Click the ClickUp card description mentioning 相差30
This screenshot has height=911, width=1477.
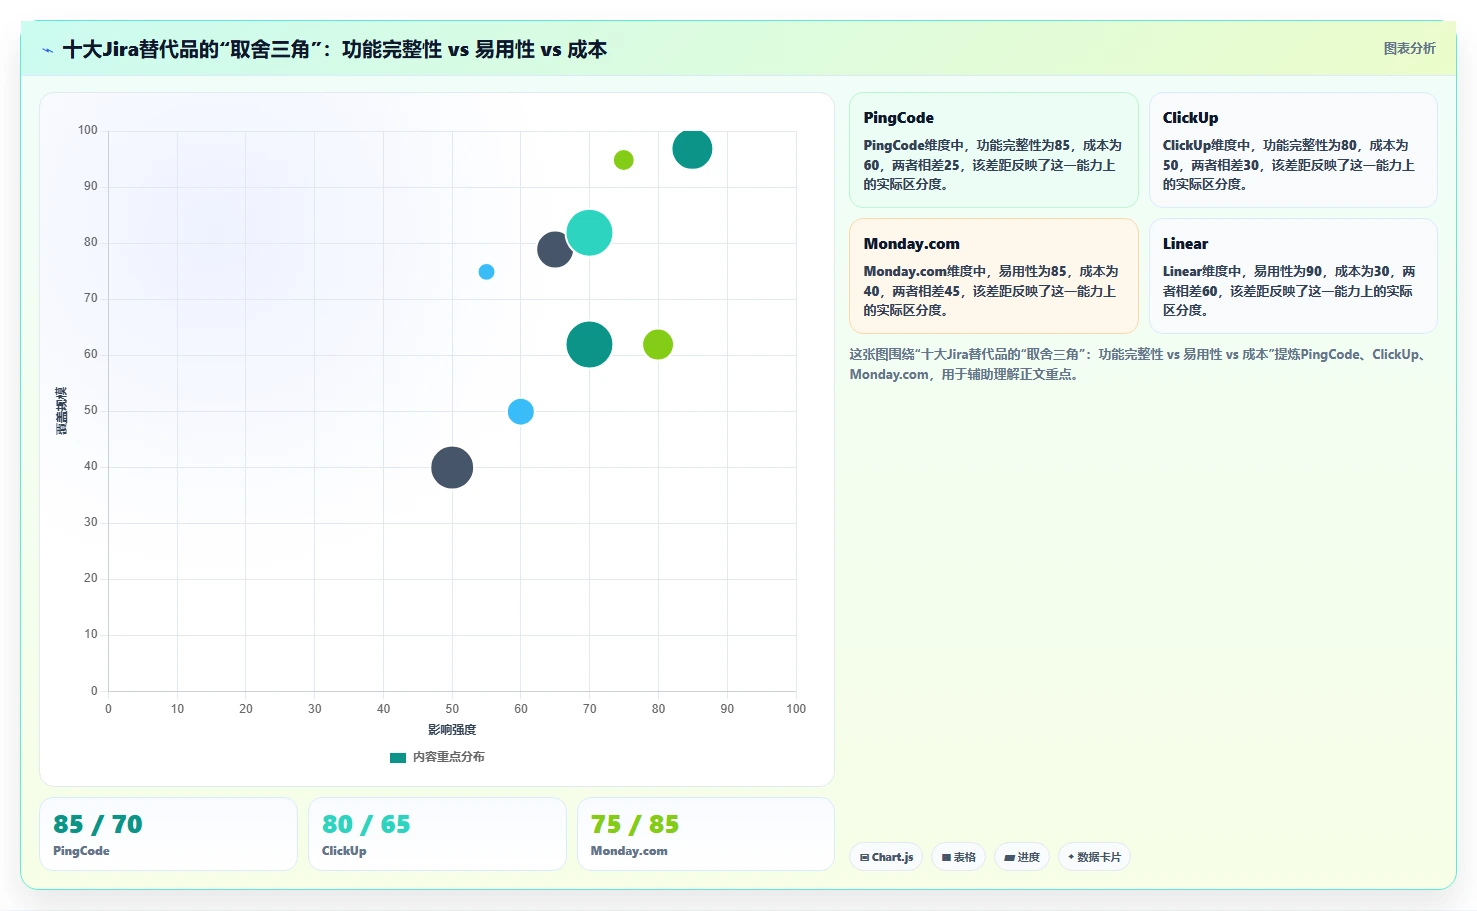1289,165
